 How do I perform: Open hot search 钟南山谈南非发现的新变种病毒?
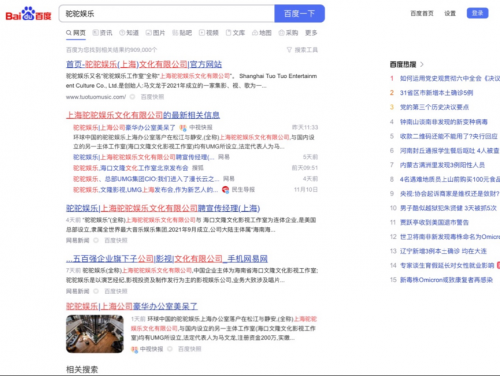click(444, 122)
